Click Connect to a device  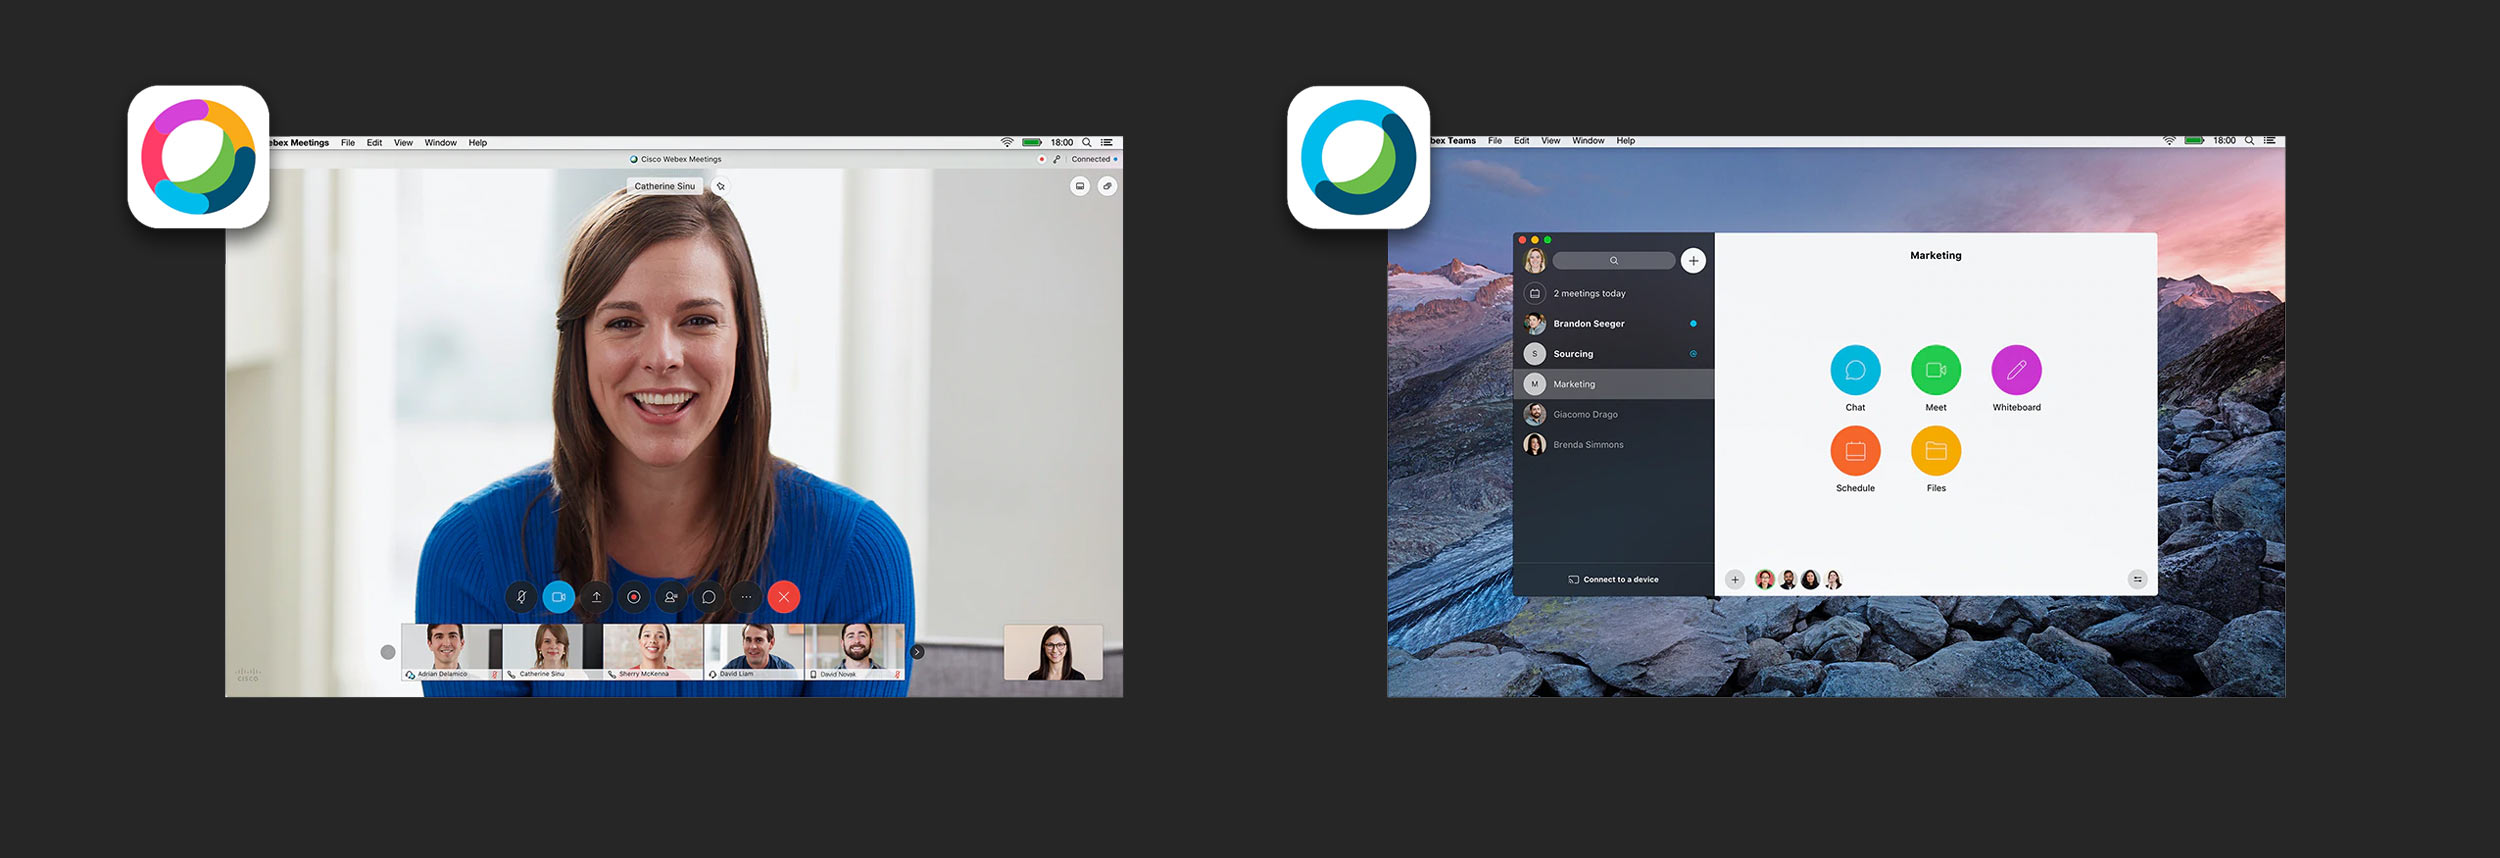pyautogui.click(x=1613, y=580)
